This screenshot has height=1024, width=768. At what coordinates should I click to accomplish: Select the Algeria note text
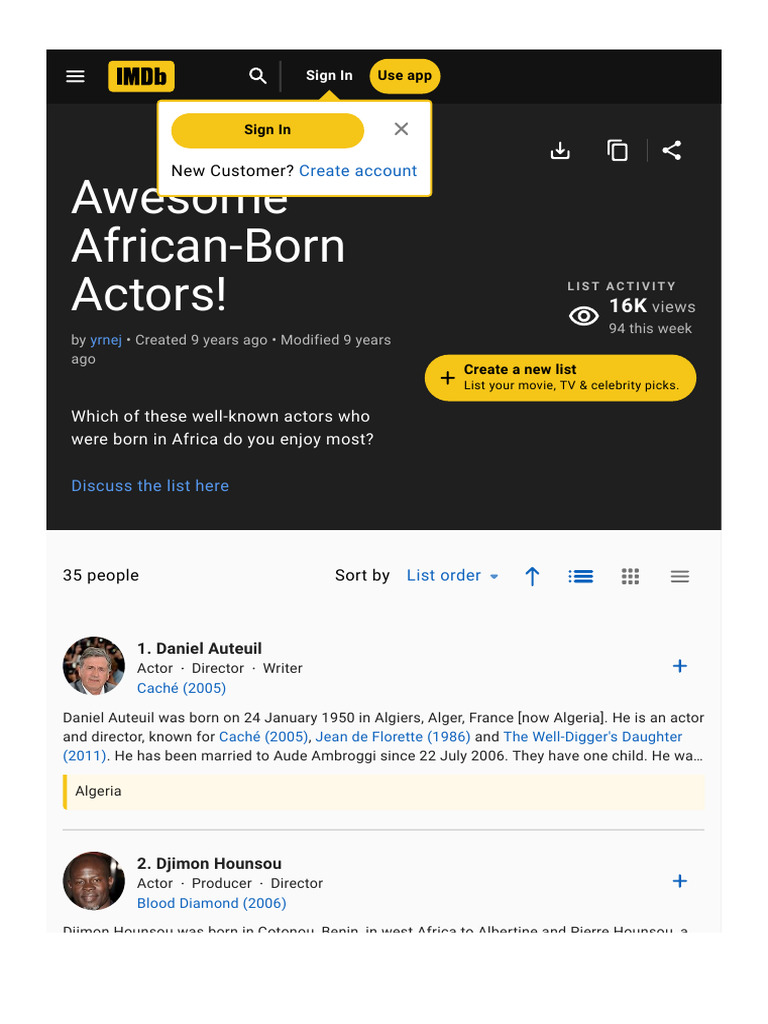pos(98,791)
